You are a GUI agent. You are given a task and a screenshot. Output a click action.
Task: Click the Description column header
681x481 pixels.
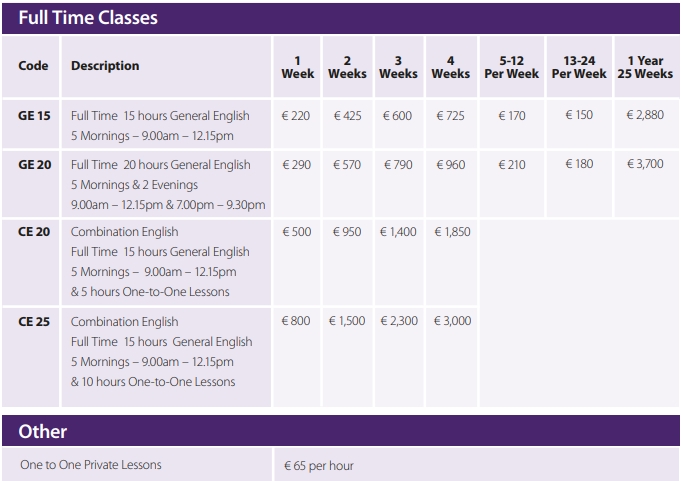(105, 66)
